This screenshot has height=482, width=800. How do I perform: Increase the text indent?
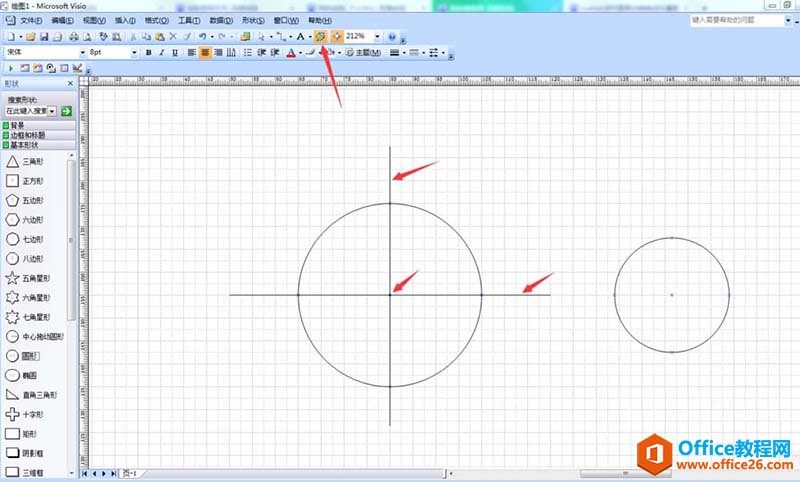tap(275, 53)
